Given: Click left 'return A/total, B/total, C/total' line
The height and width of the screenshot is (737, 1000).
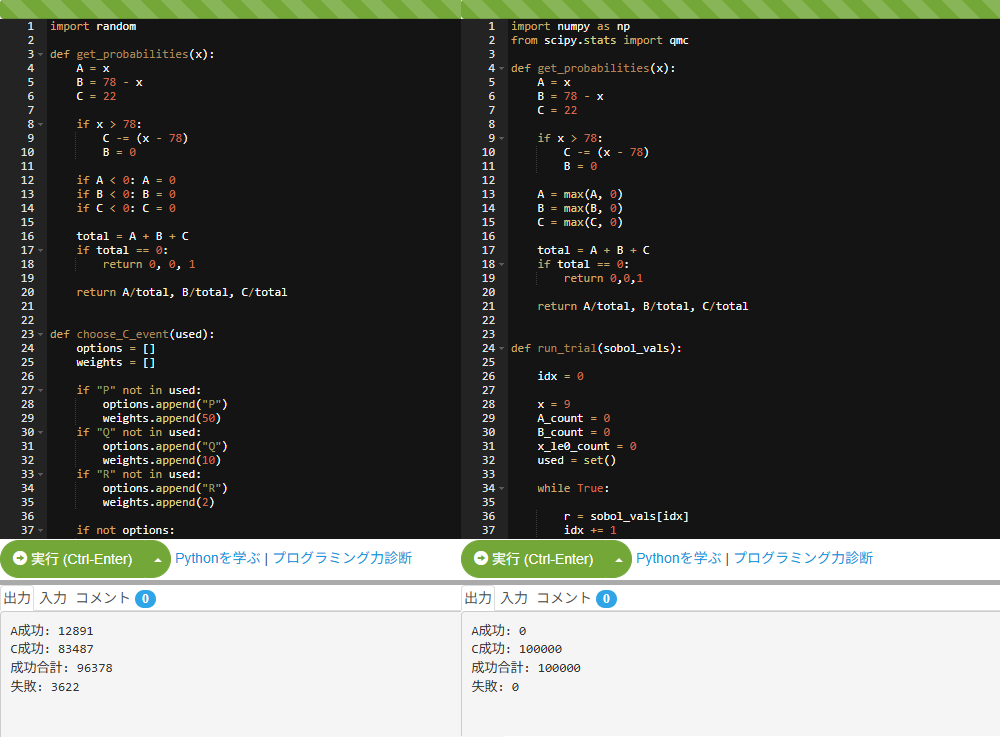Looking at the screenshot, I should point(182,293).
